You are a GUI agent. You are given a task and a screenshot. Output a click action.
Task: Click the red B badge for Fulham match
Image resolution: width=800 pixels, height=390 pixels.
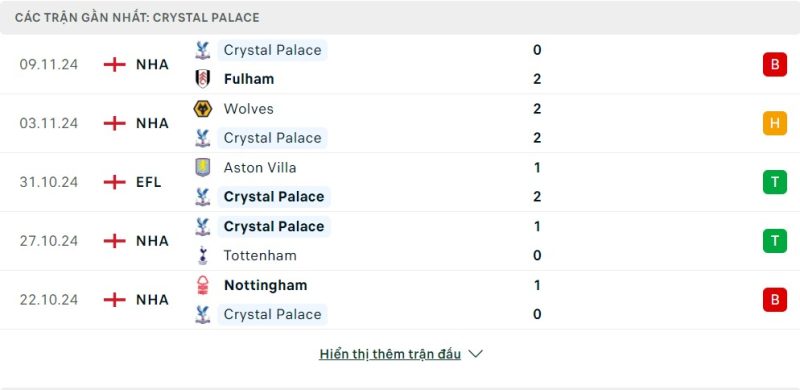click(x=774, y=65)
